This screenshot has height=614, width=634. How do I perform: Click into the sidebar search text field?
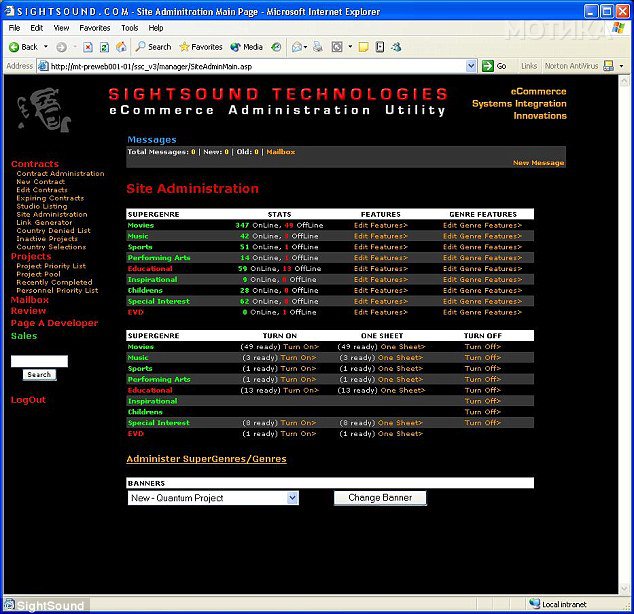(39, 361)
